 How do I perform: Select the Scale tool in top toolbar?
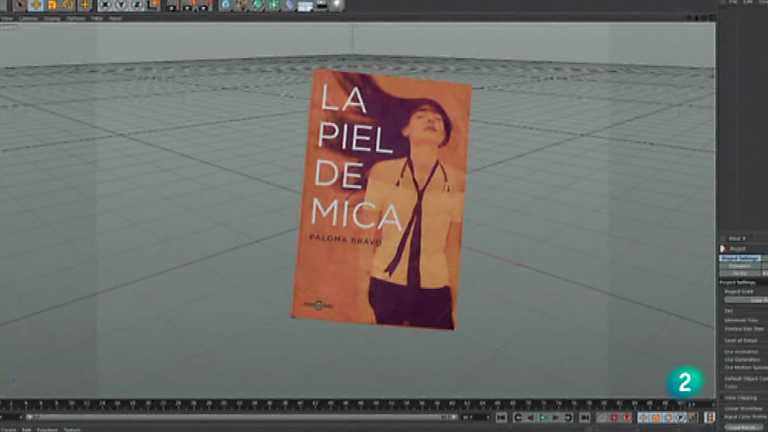[52, 5]
